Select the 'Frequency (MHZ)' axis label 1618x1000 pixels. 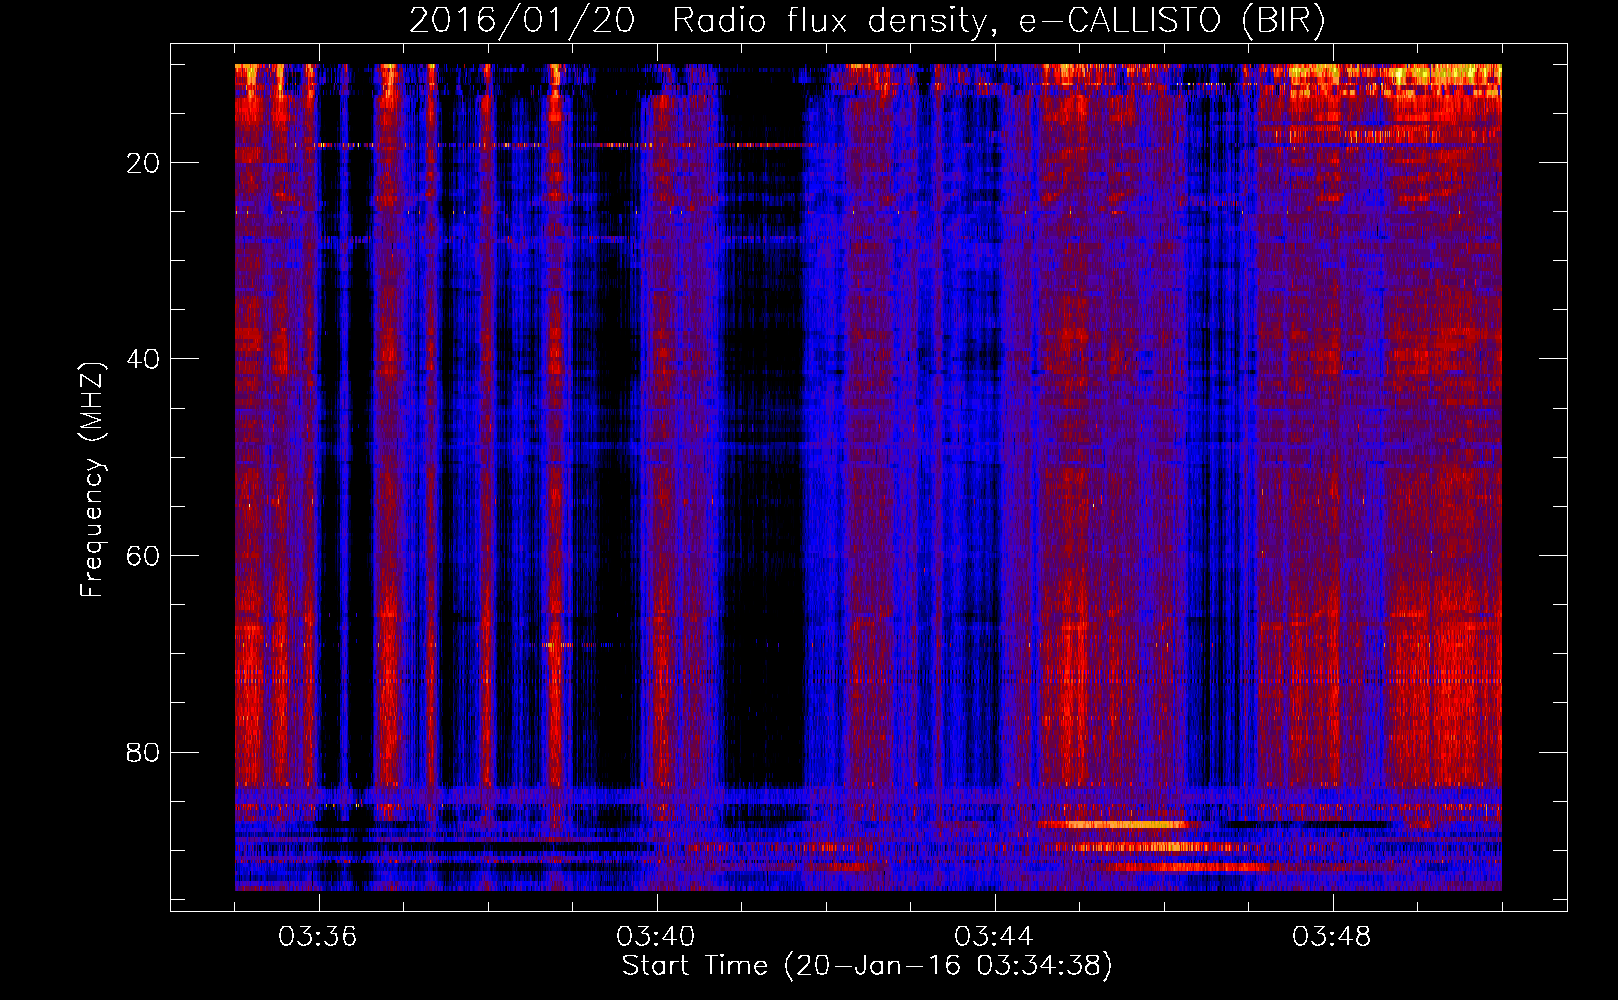tap(92, 479)
